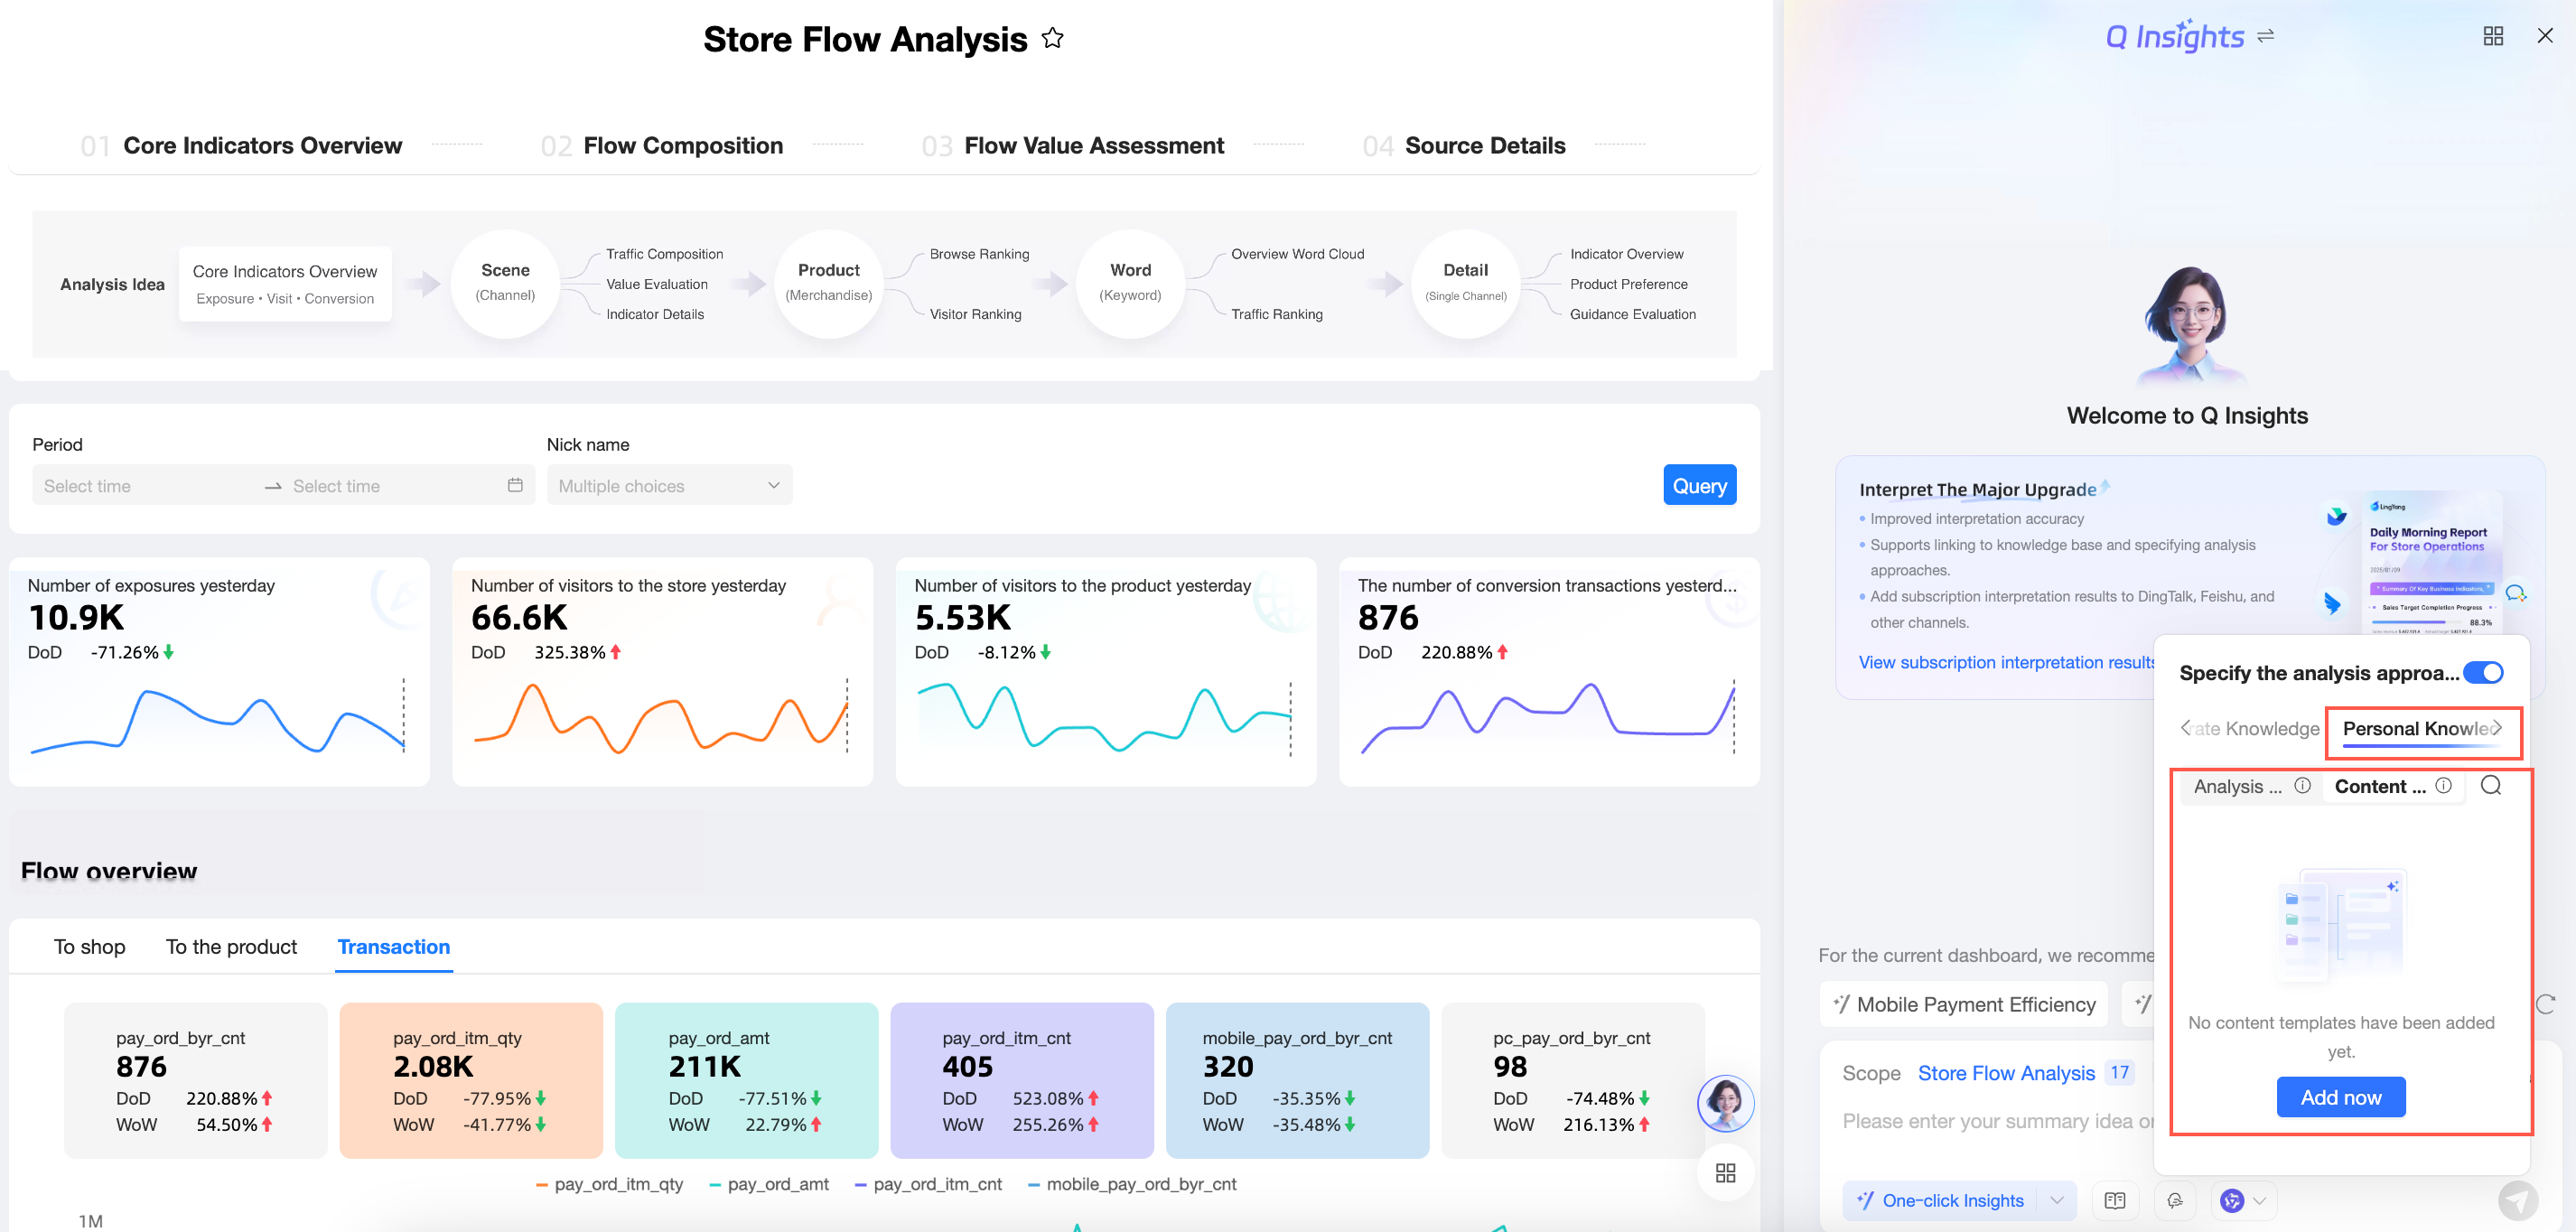Click the Add now button

2341,1097
